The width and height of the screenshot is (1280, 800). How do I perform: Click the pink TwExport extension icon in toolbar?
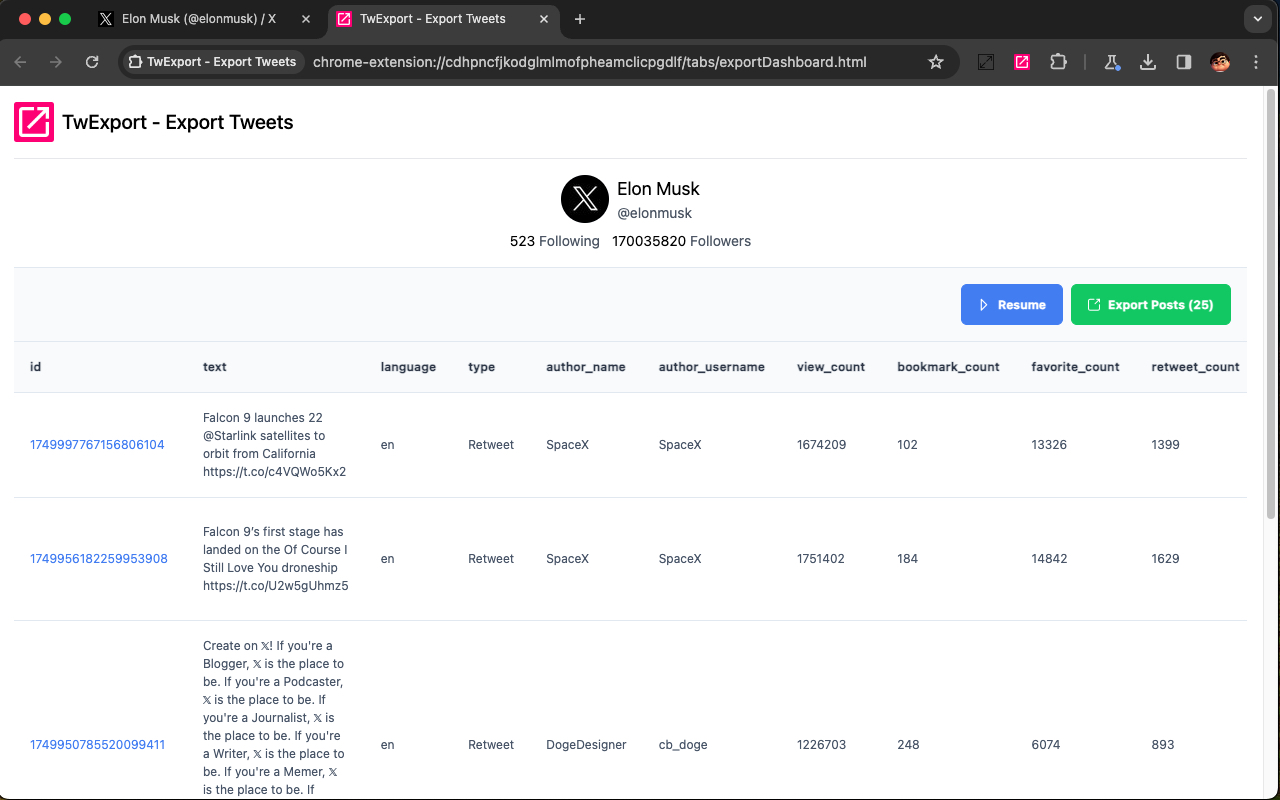click(x=1022, y=62)
